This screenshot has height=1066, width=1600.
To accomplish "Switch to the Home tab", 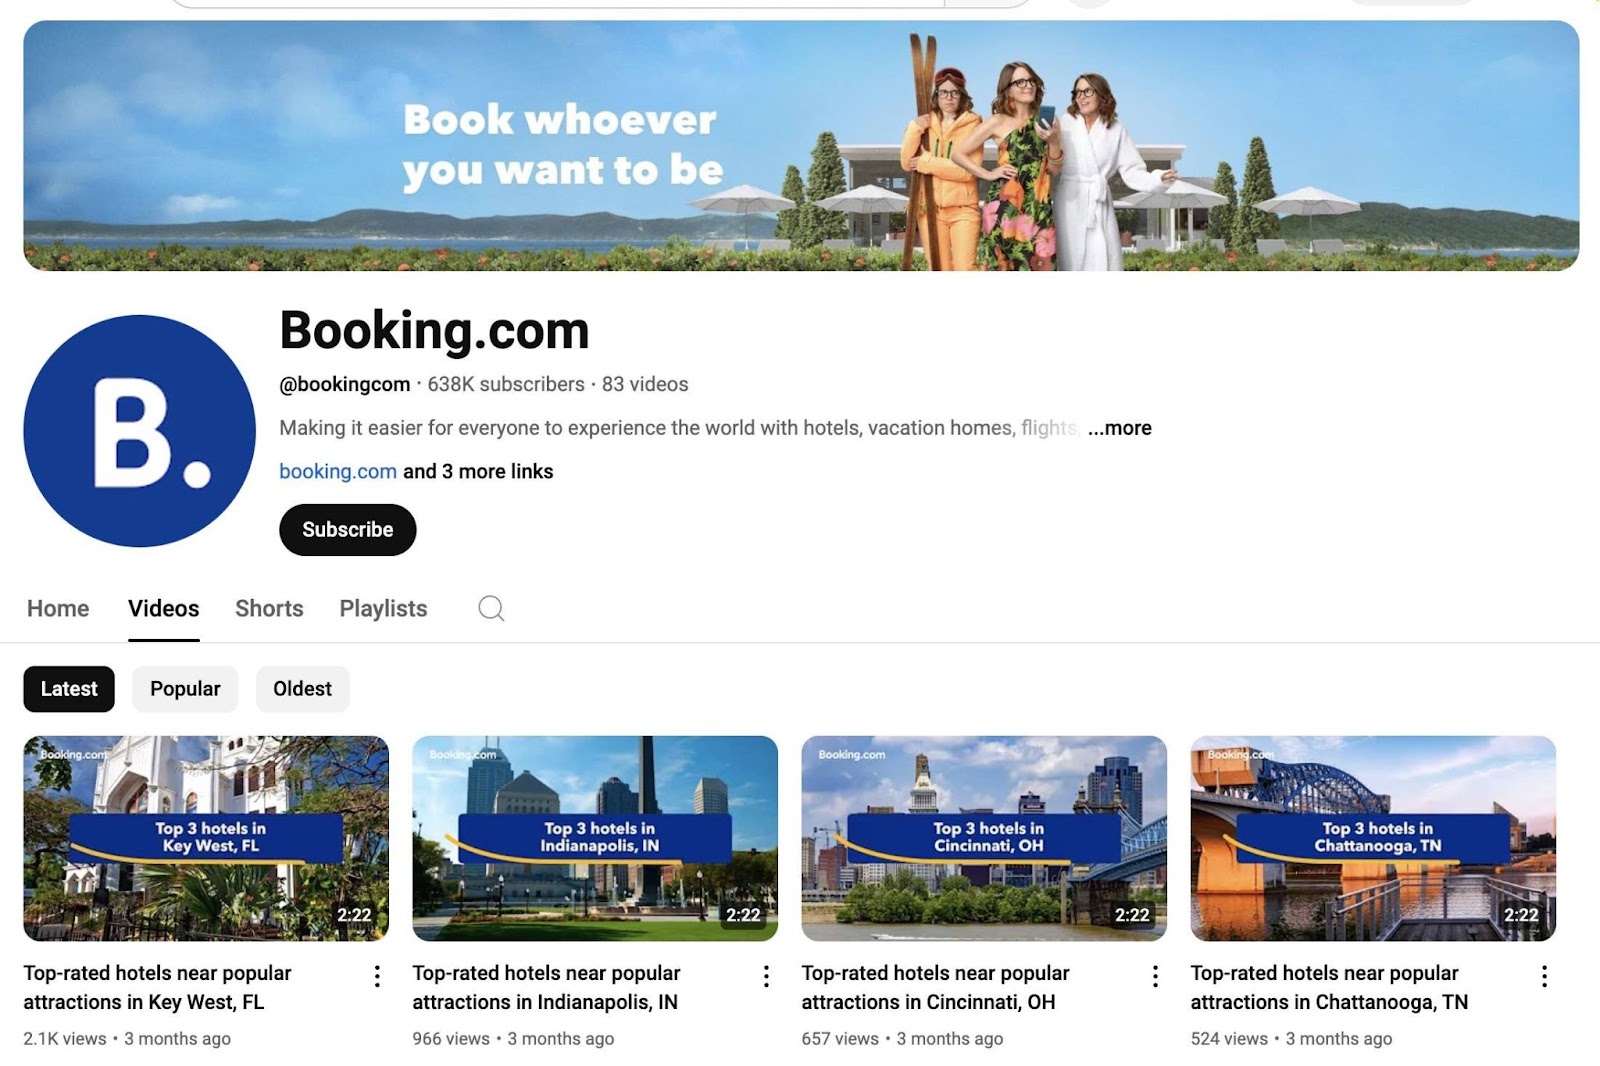I will (x=58, y=608).
